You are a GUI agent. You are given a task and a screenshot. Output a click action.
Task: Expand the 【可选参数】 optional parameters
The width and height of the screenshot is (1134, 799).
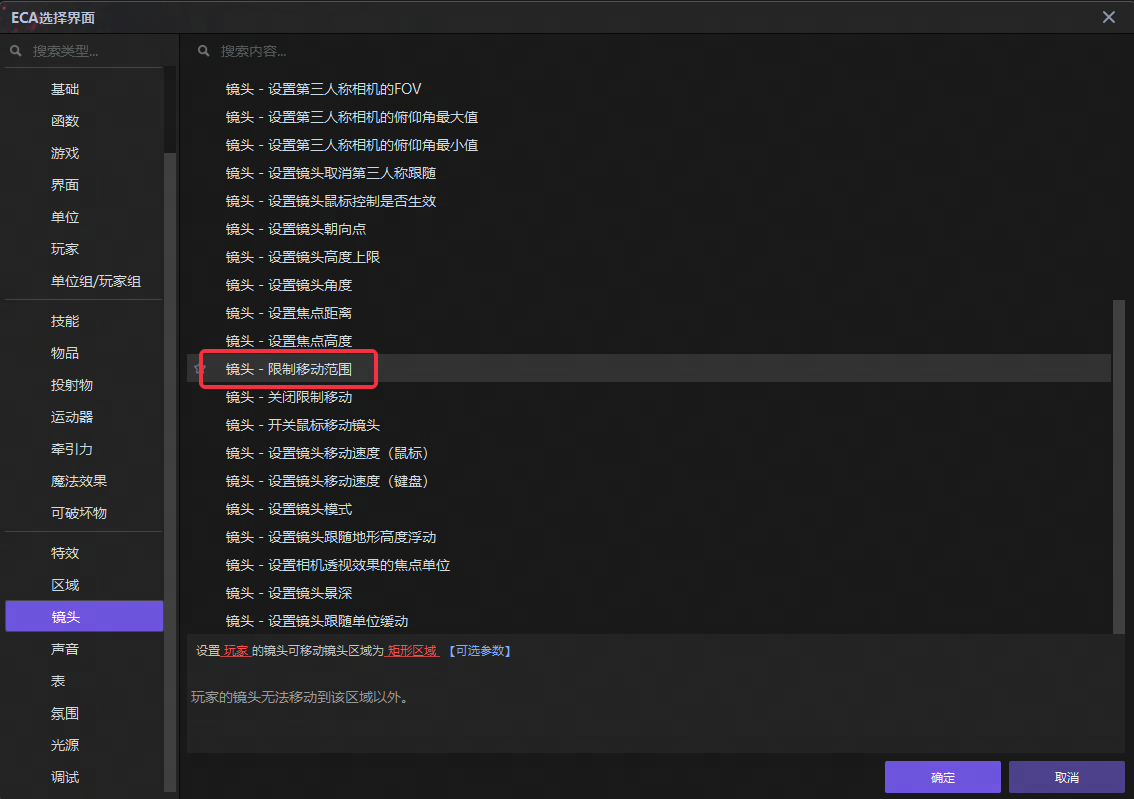478,651
